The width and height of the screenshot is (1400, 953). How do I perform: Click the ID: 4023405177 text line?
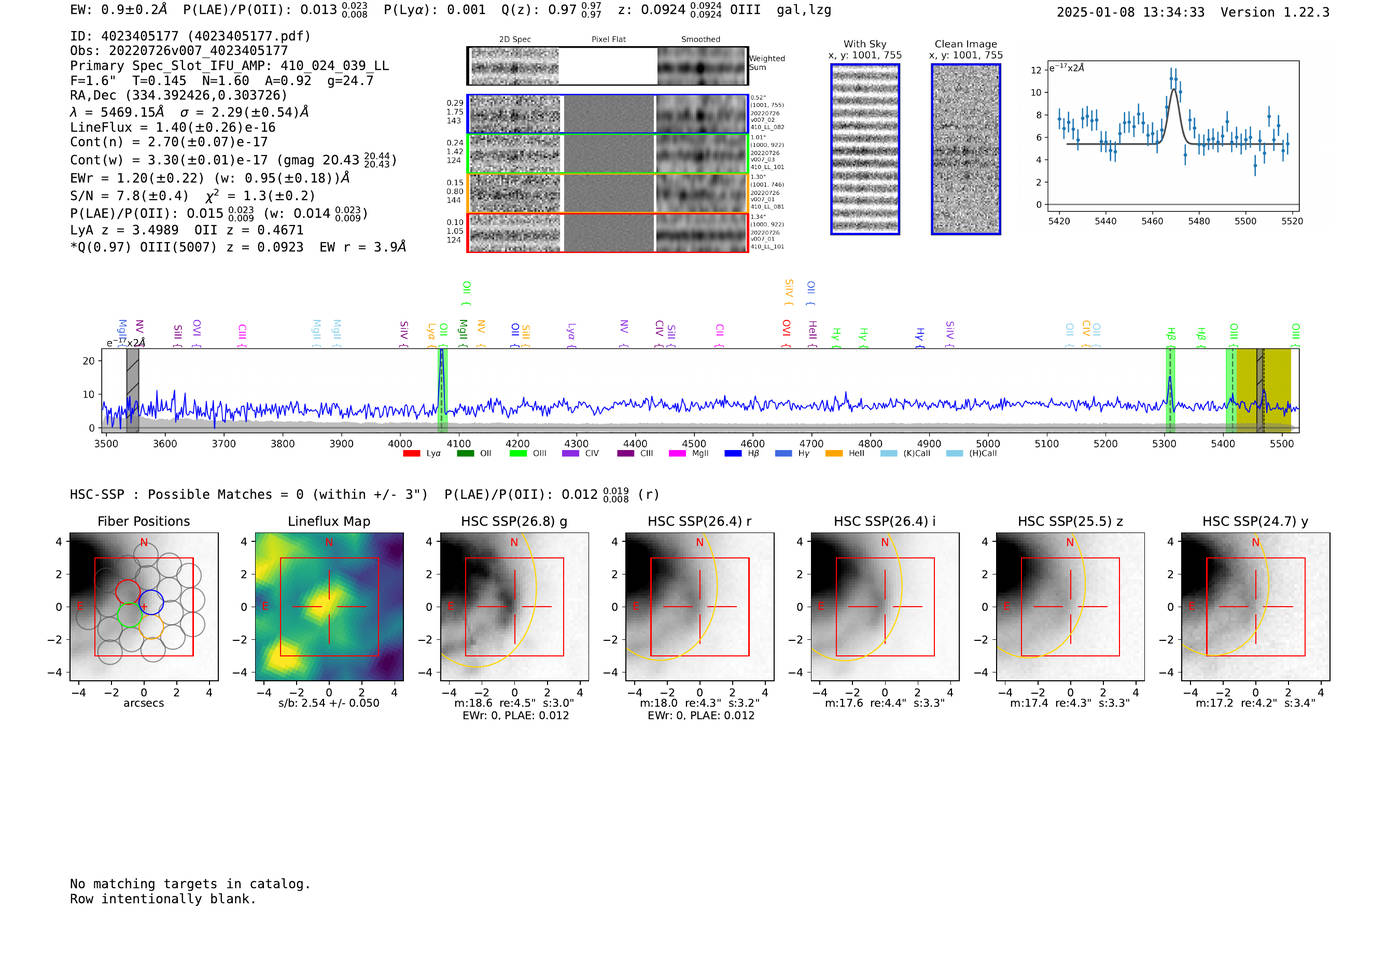pos(190,36)
